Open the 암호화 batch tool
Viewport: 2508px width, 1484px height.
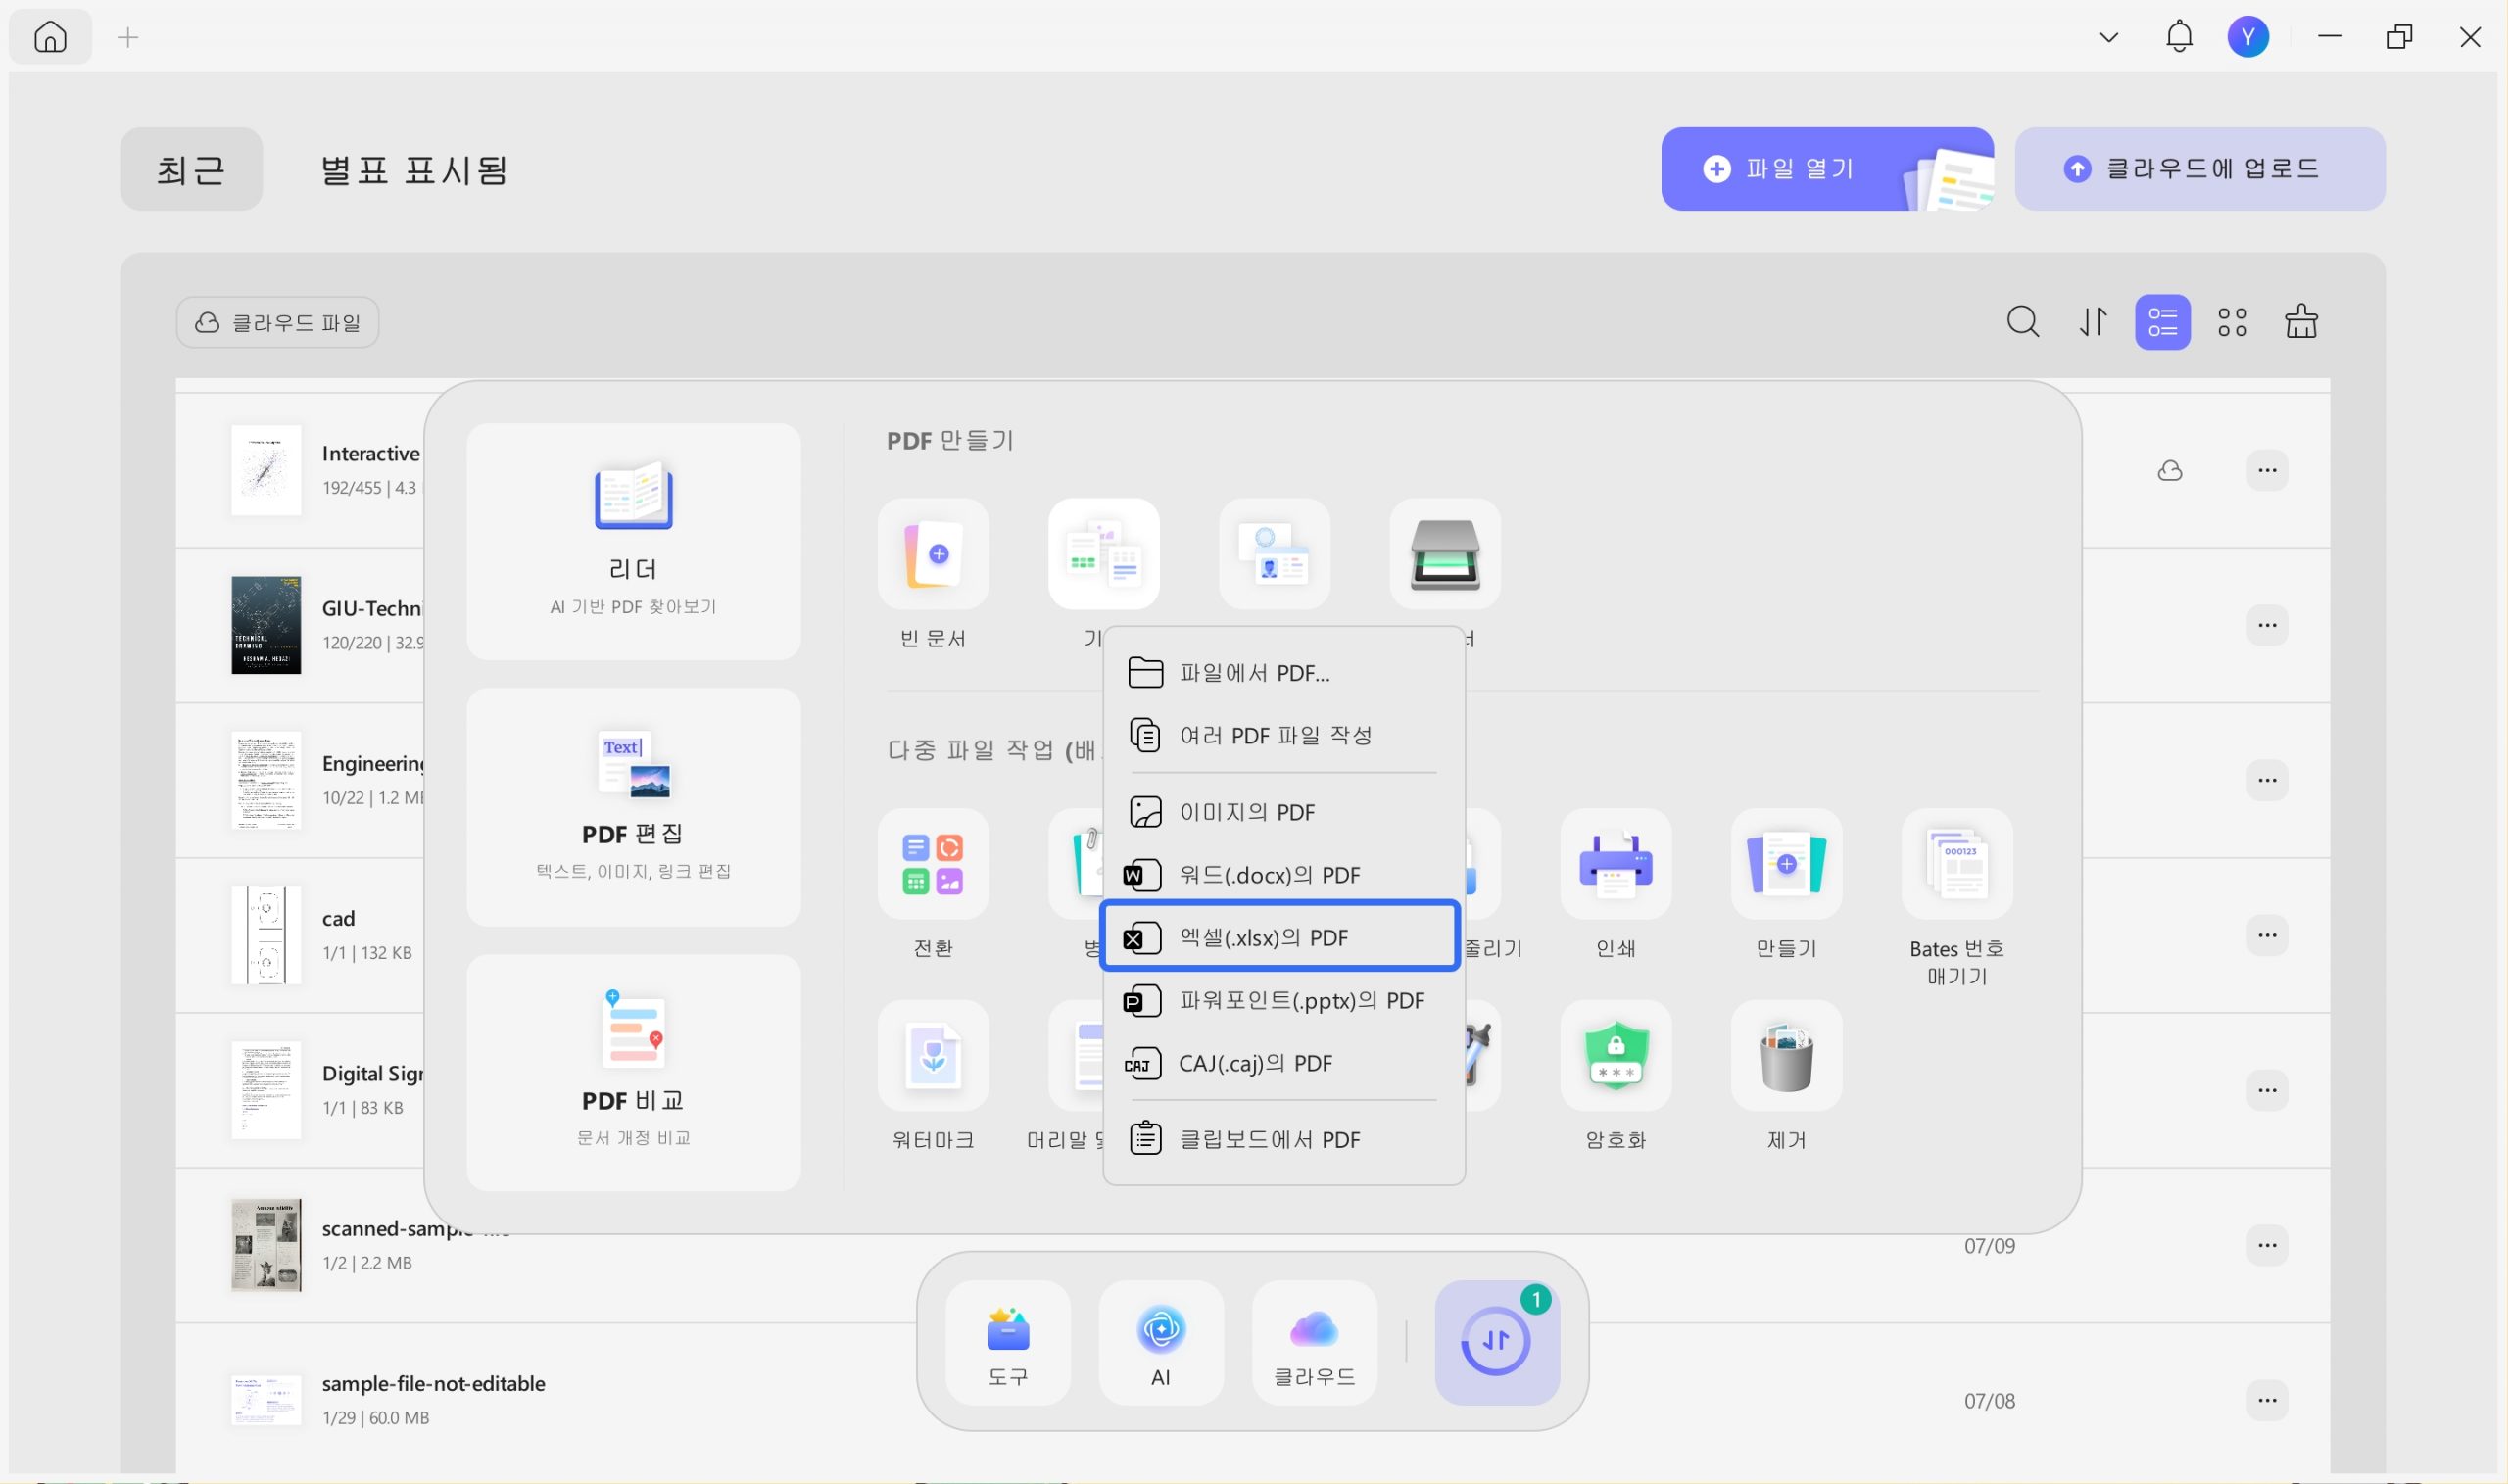tap(1616, 1056)
